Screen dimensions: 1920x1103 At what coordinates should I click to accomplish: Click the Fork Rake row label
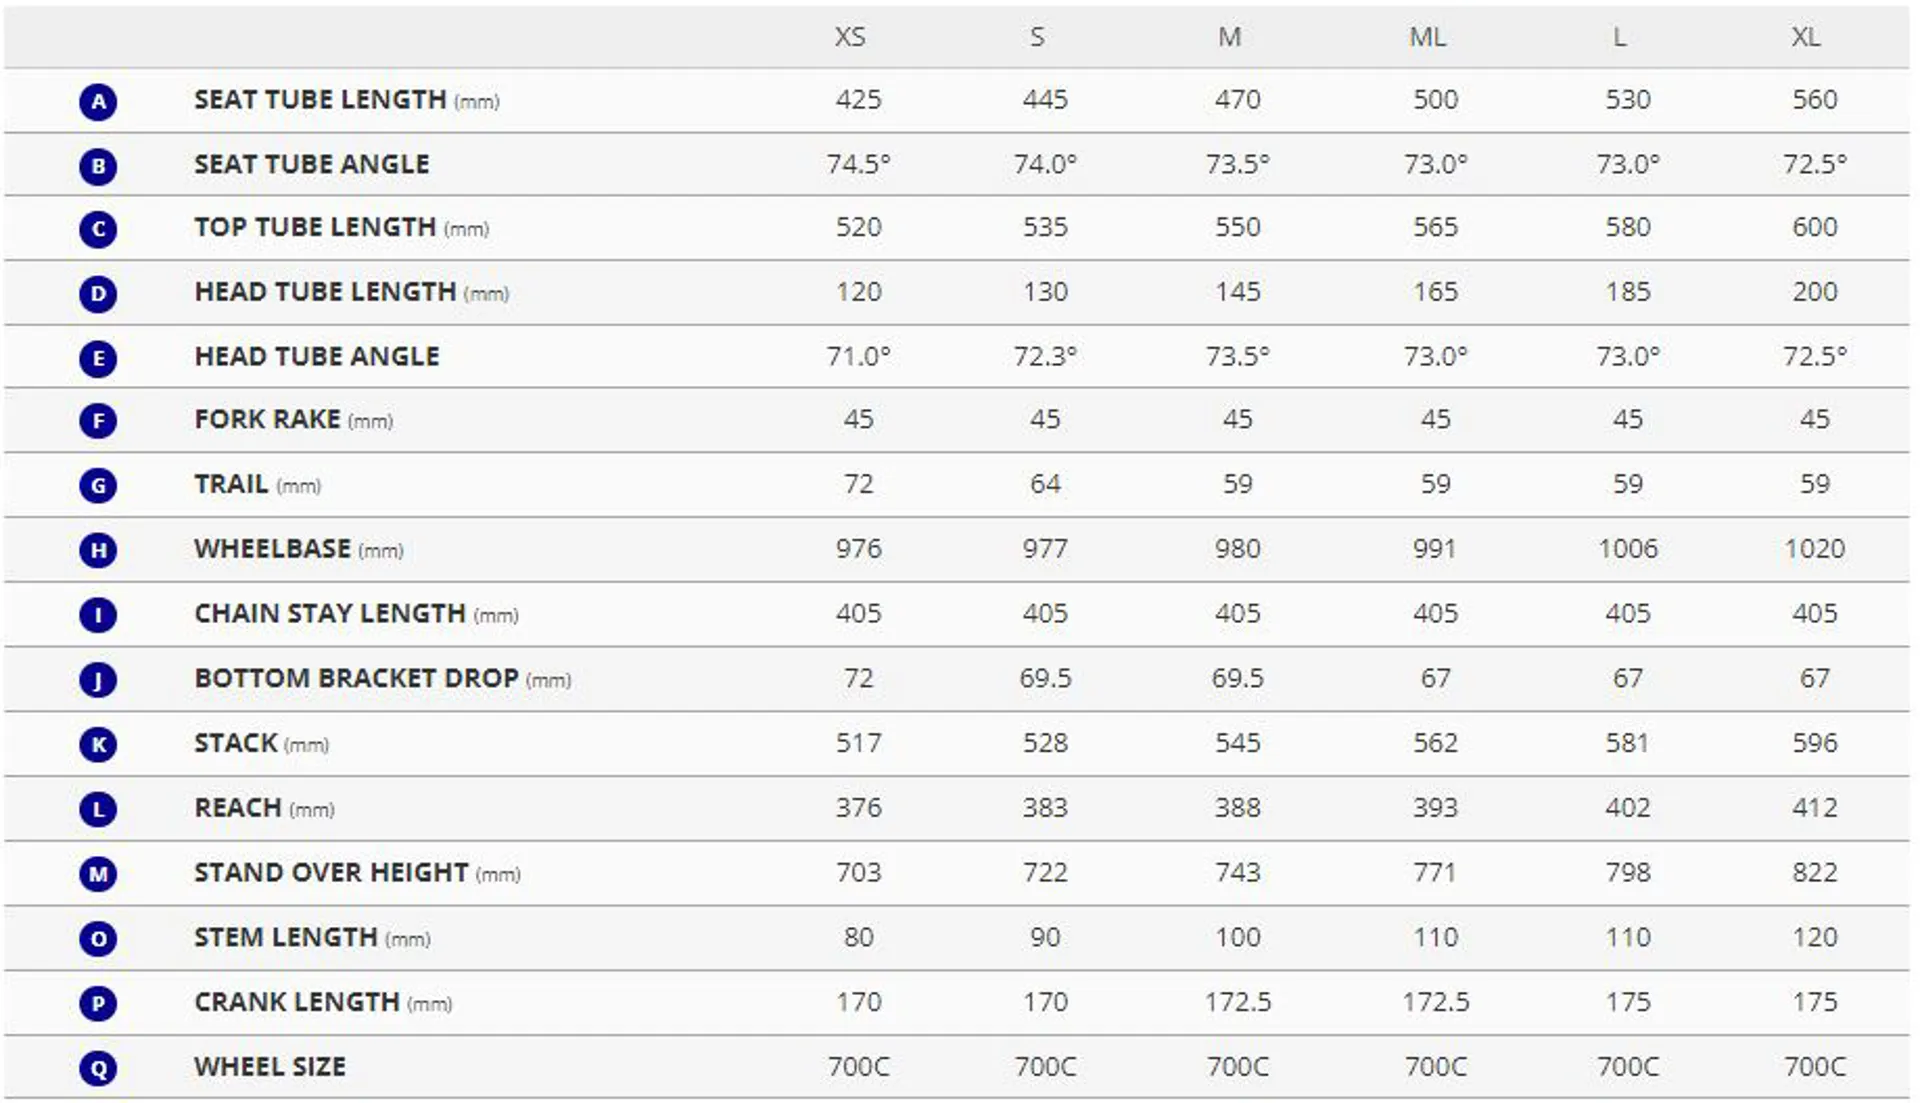pos(293,420)
